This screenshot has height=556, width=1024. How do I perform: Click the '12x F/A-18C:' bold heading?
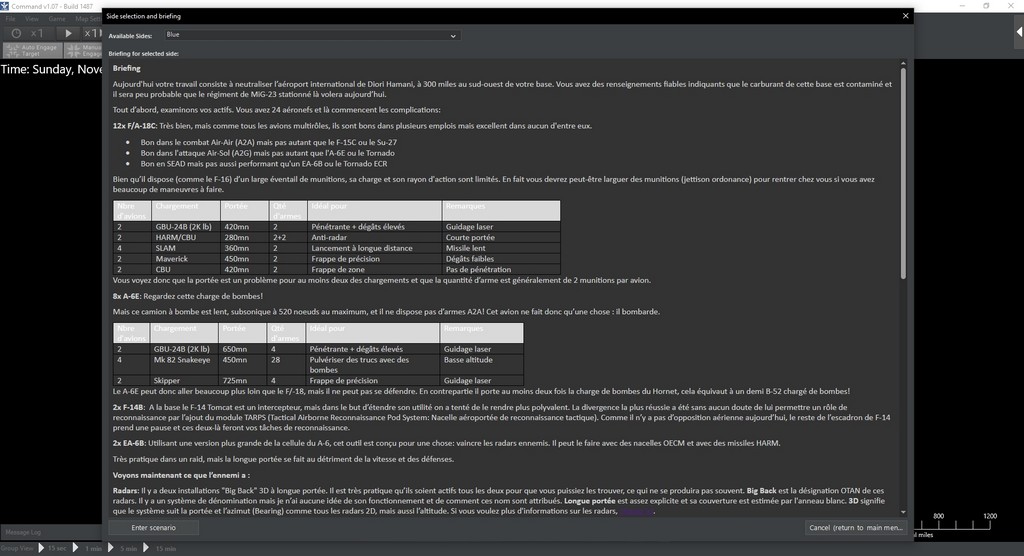[x=135, y=125]
